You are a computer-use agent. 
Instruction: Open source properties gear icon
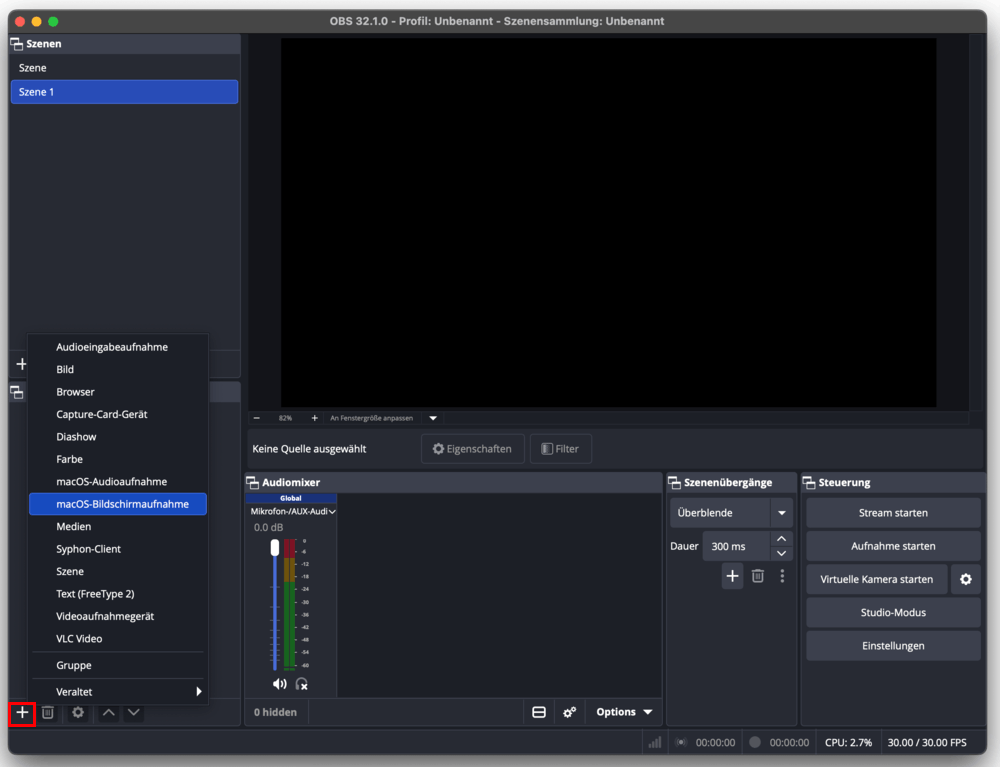pos(78,713)
